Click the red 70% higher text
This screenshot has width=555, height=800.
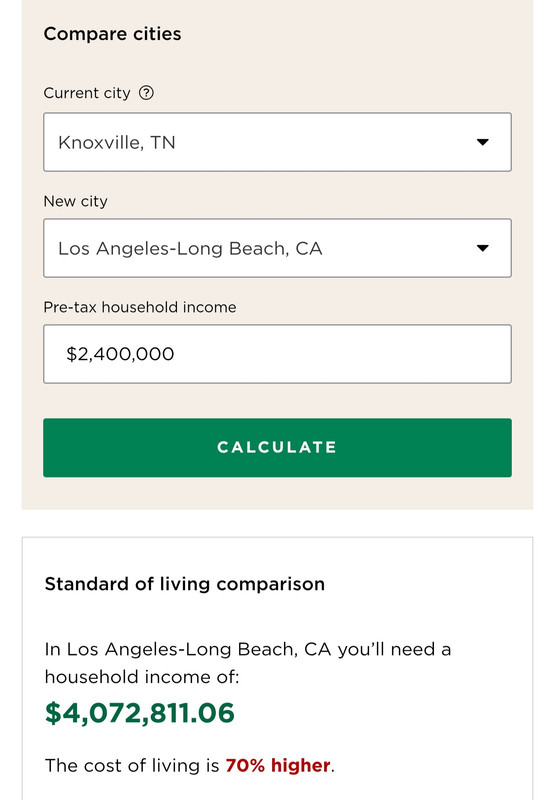coord(278,765)
